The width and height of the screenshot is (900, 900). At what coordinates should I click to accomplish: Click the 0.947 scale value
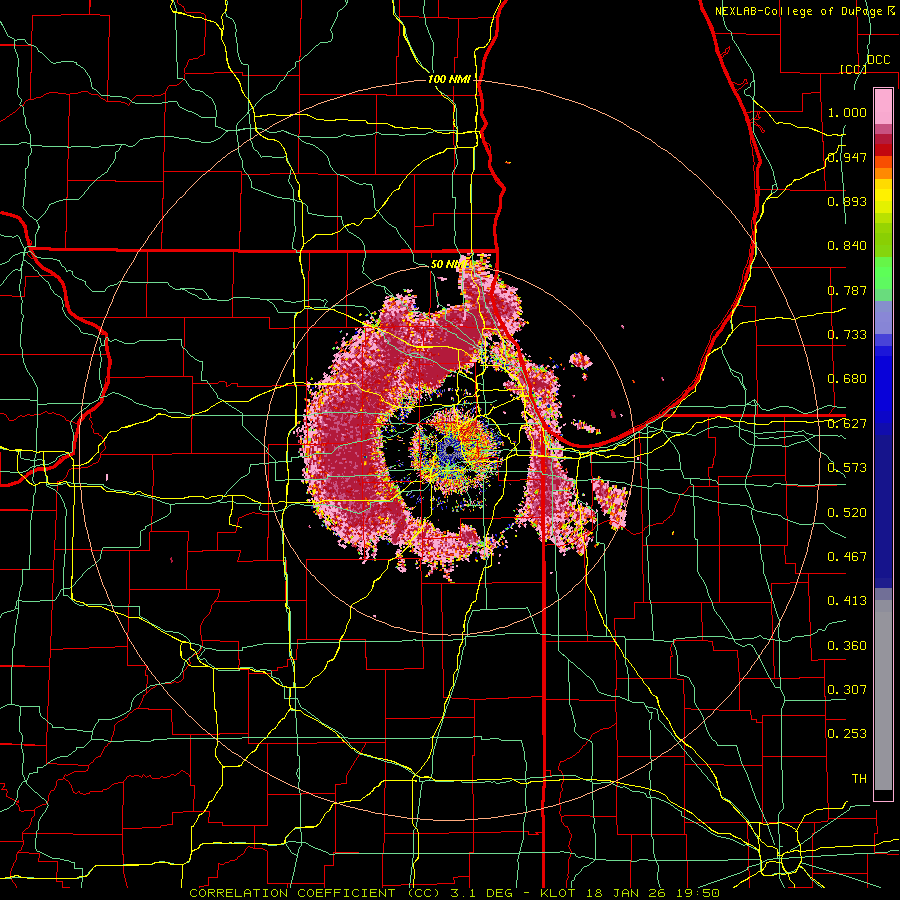pos(847,157)
